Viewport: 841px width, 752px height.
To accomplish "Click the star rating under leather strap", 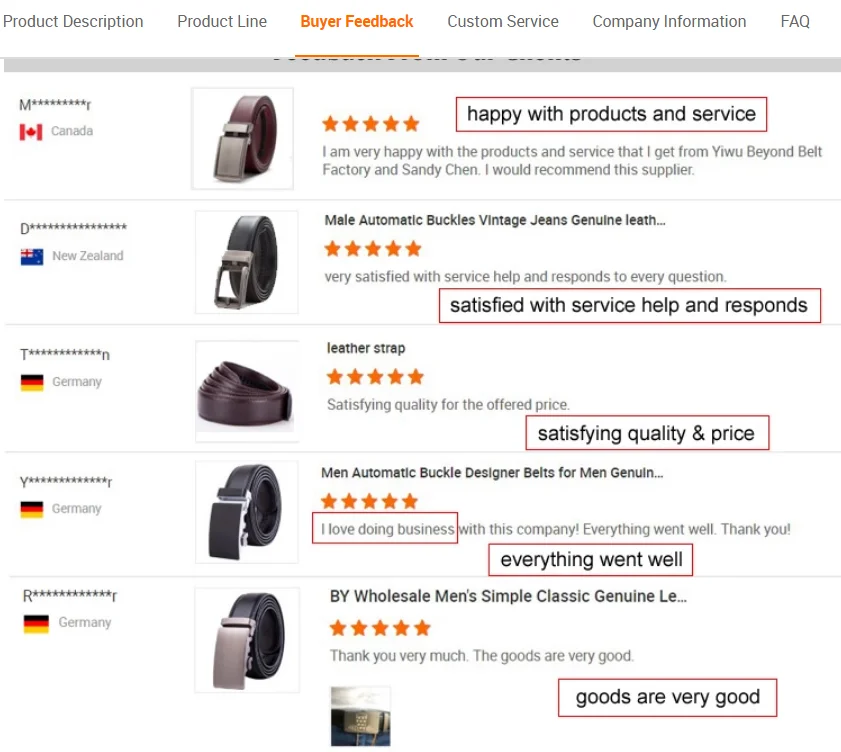I will coord(375,377).
